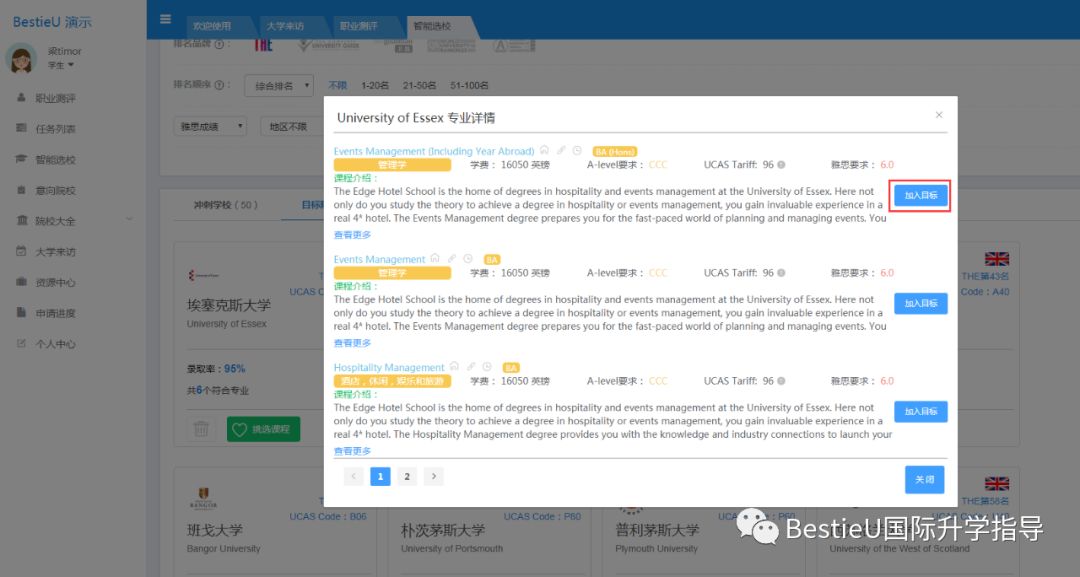Switch to the 职业测评 top tab
Screen dimensions: 1080x577
[x=358, y=26]
